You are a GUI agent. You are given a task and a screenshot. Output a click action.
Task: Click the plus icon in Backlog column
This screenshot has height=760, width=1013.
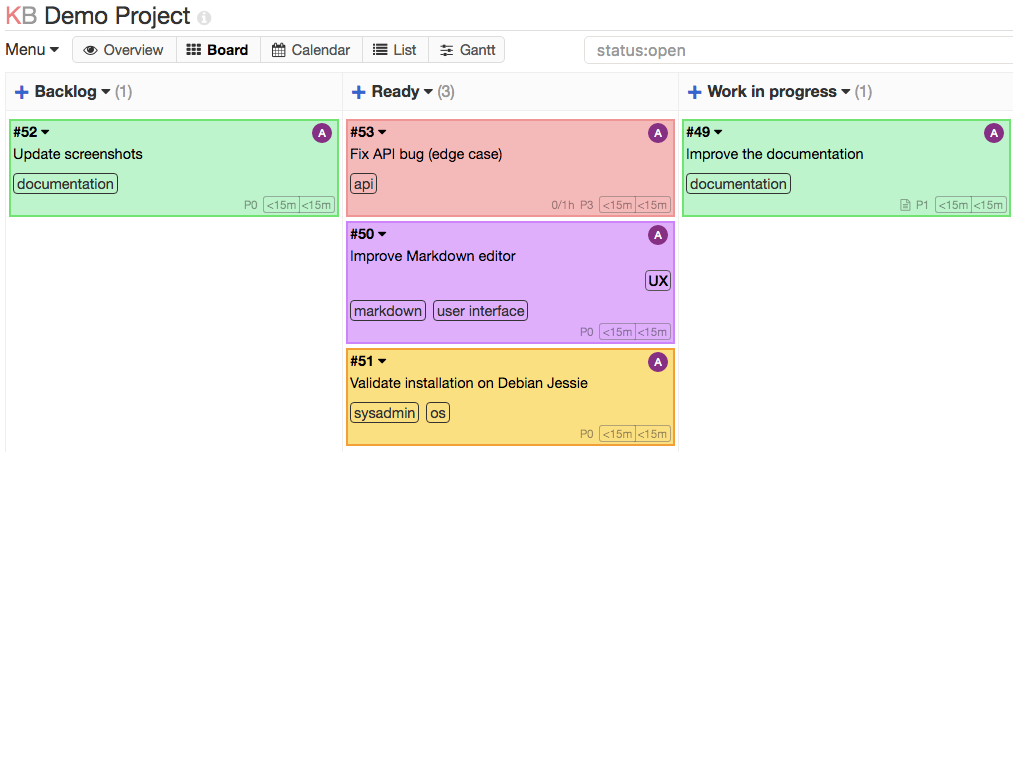click(22, 92)
